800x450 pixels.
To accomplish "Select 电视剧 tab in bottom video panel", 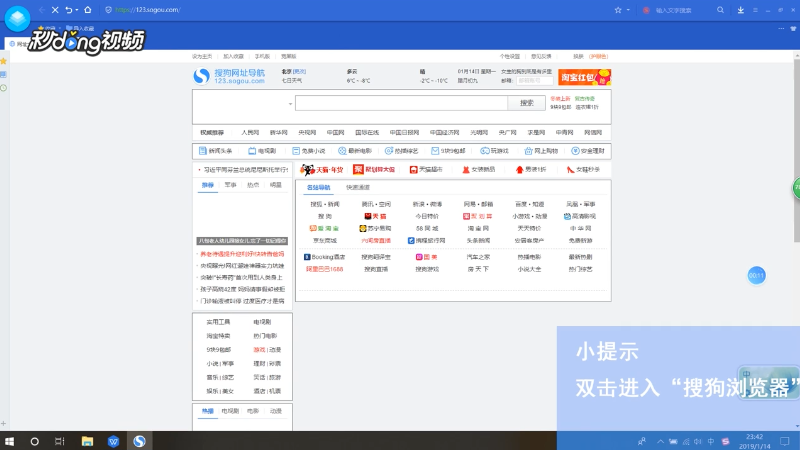I will [230, 411].
